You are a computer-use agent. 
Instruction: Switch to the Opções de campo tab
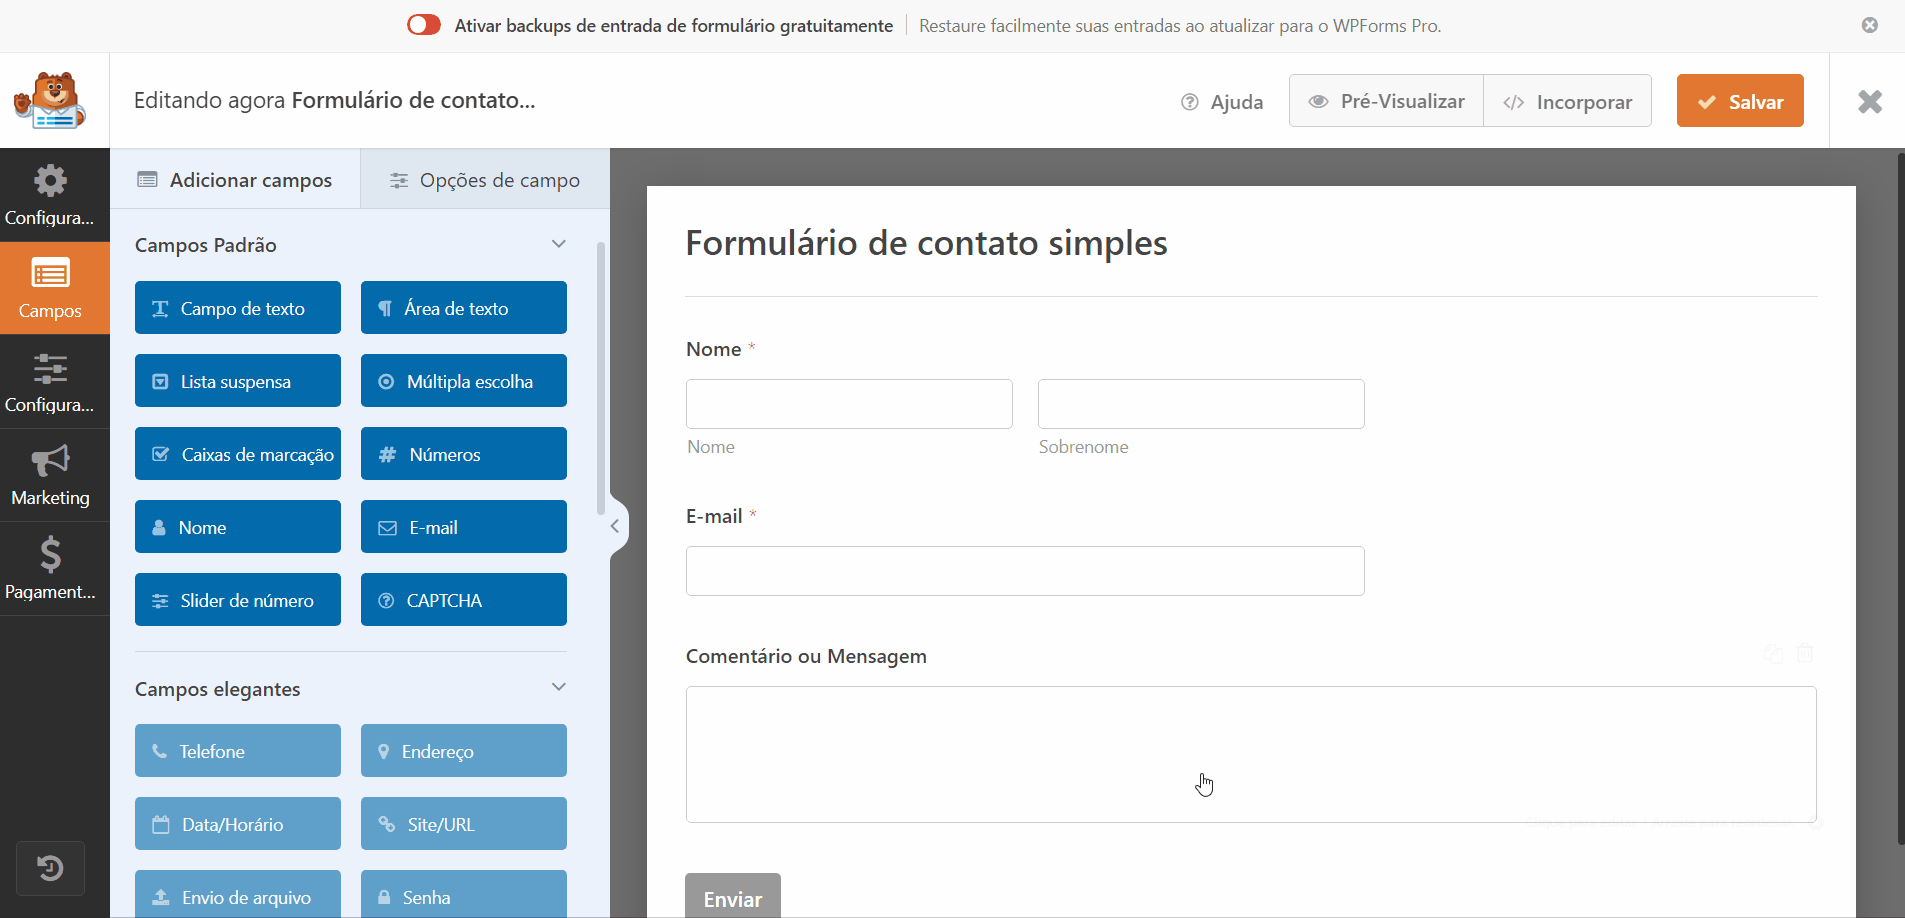click(x=484, y=180)
